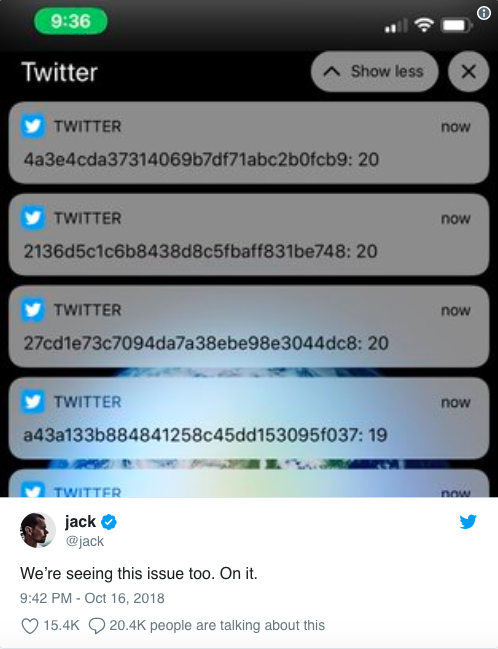This screenshot has width=498, height=649.
Task: Open jack's profile picture
Action: tap(38, 530)
